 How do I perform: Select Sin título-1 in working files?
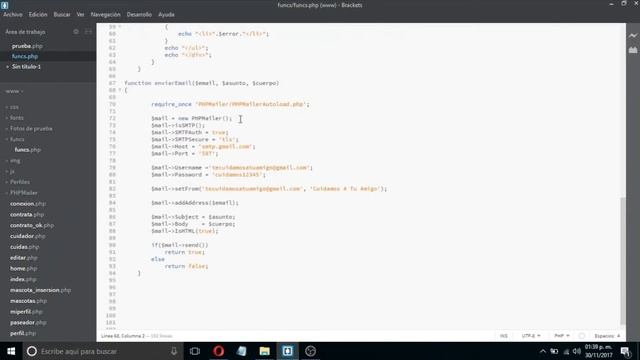[27, 67]
